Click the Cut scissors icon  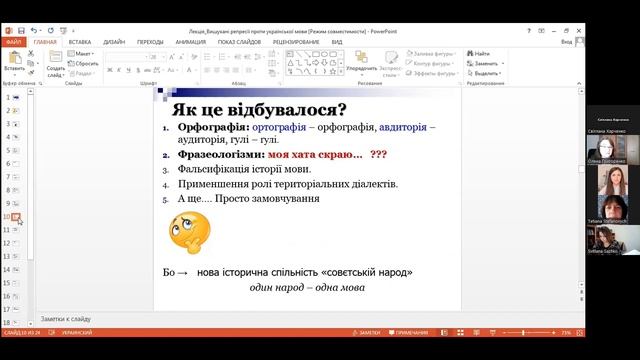31,53
